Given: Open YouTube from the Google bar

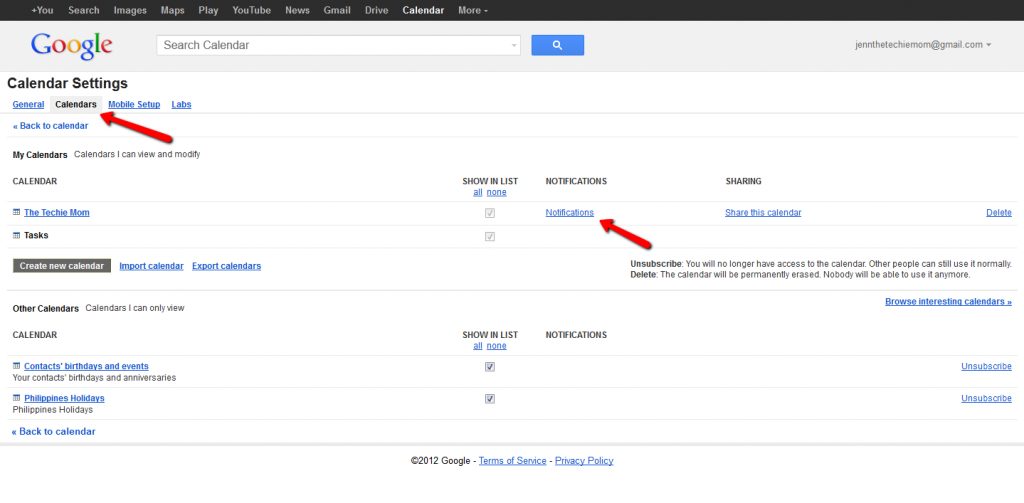Looking at the screenshot, I should tap(251, 10).
